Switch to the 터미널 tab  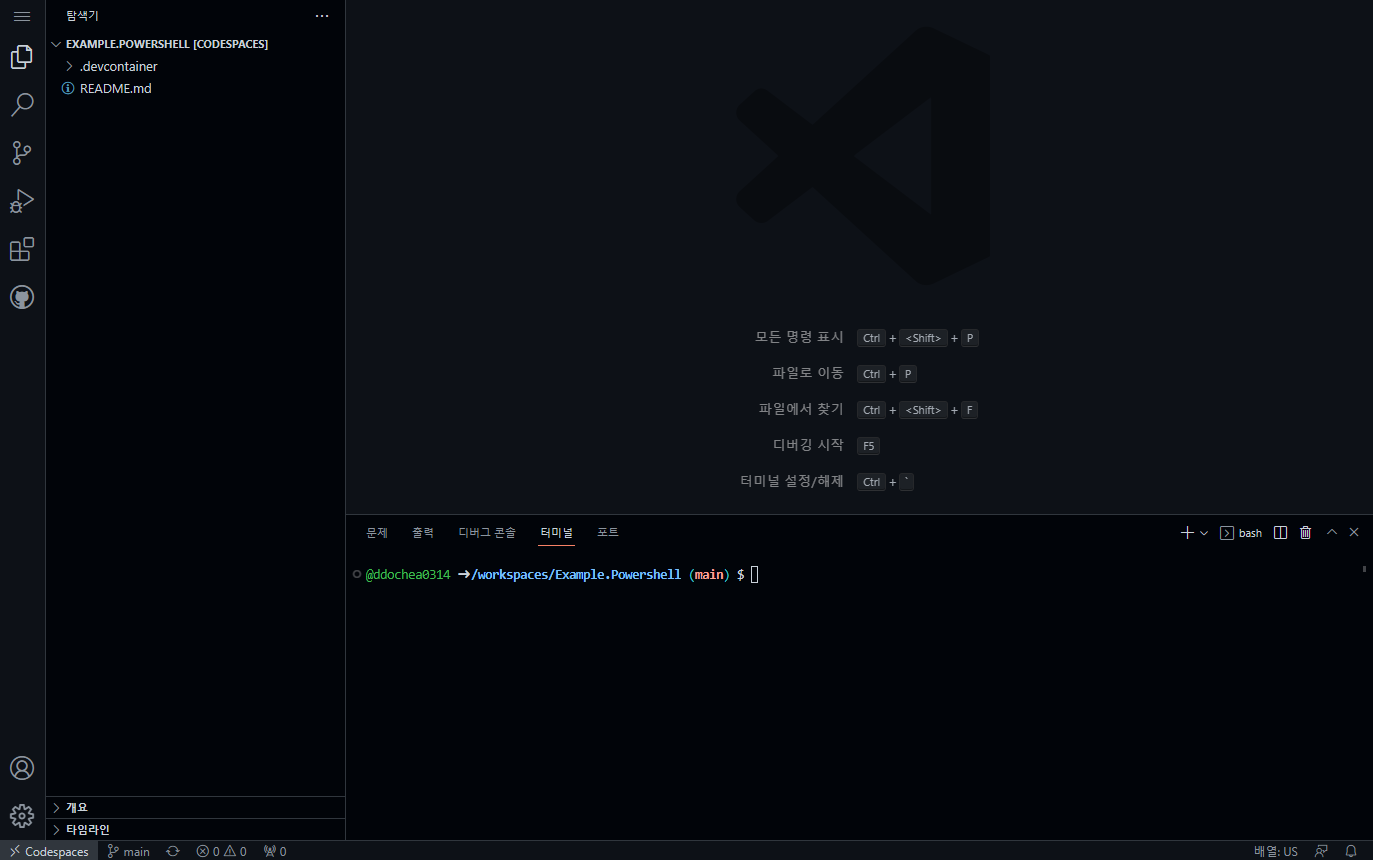(556, 533)
